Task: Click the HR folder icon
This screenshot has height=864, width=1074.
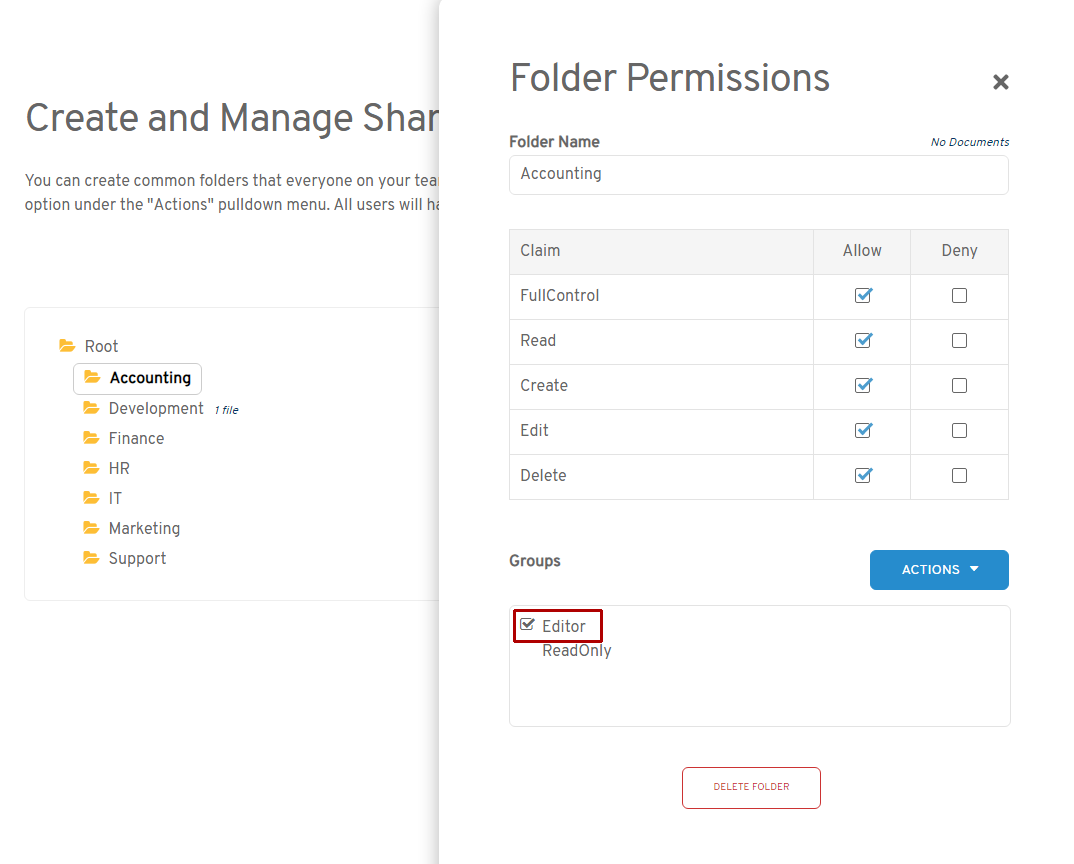Action: pos(91,468)
